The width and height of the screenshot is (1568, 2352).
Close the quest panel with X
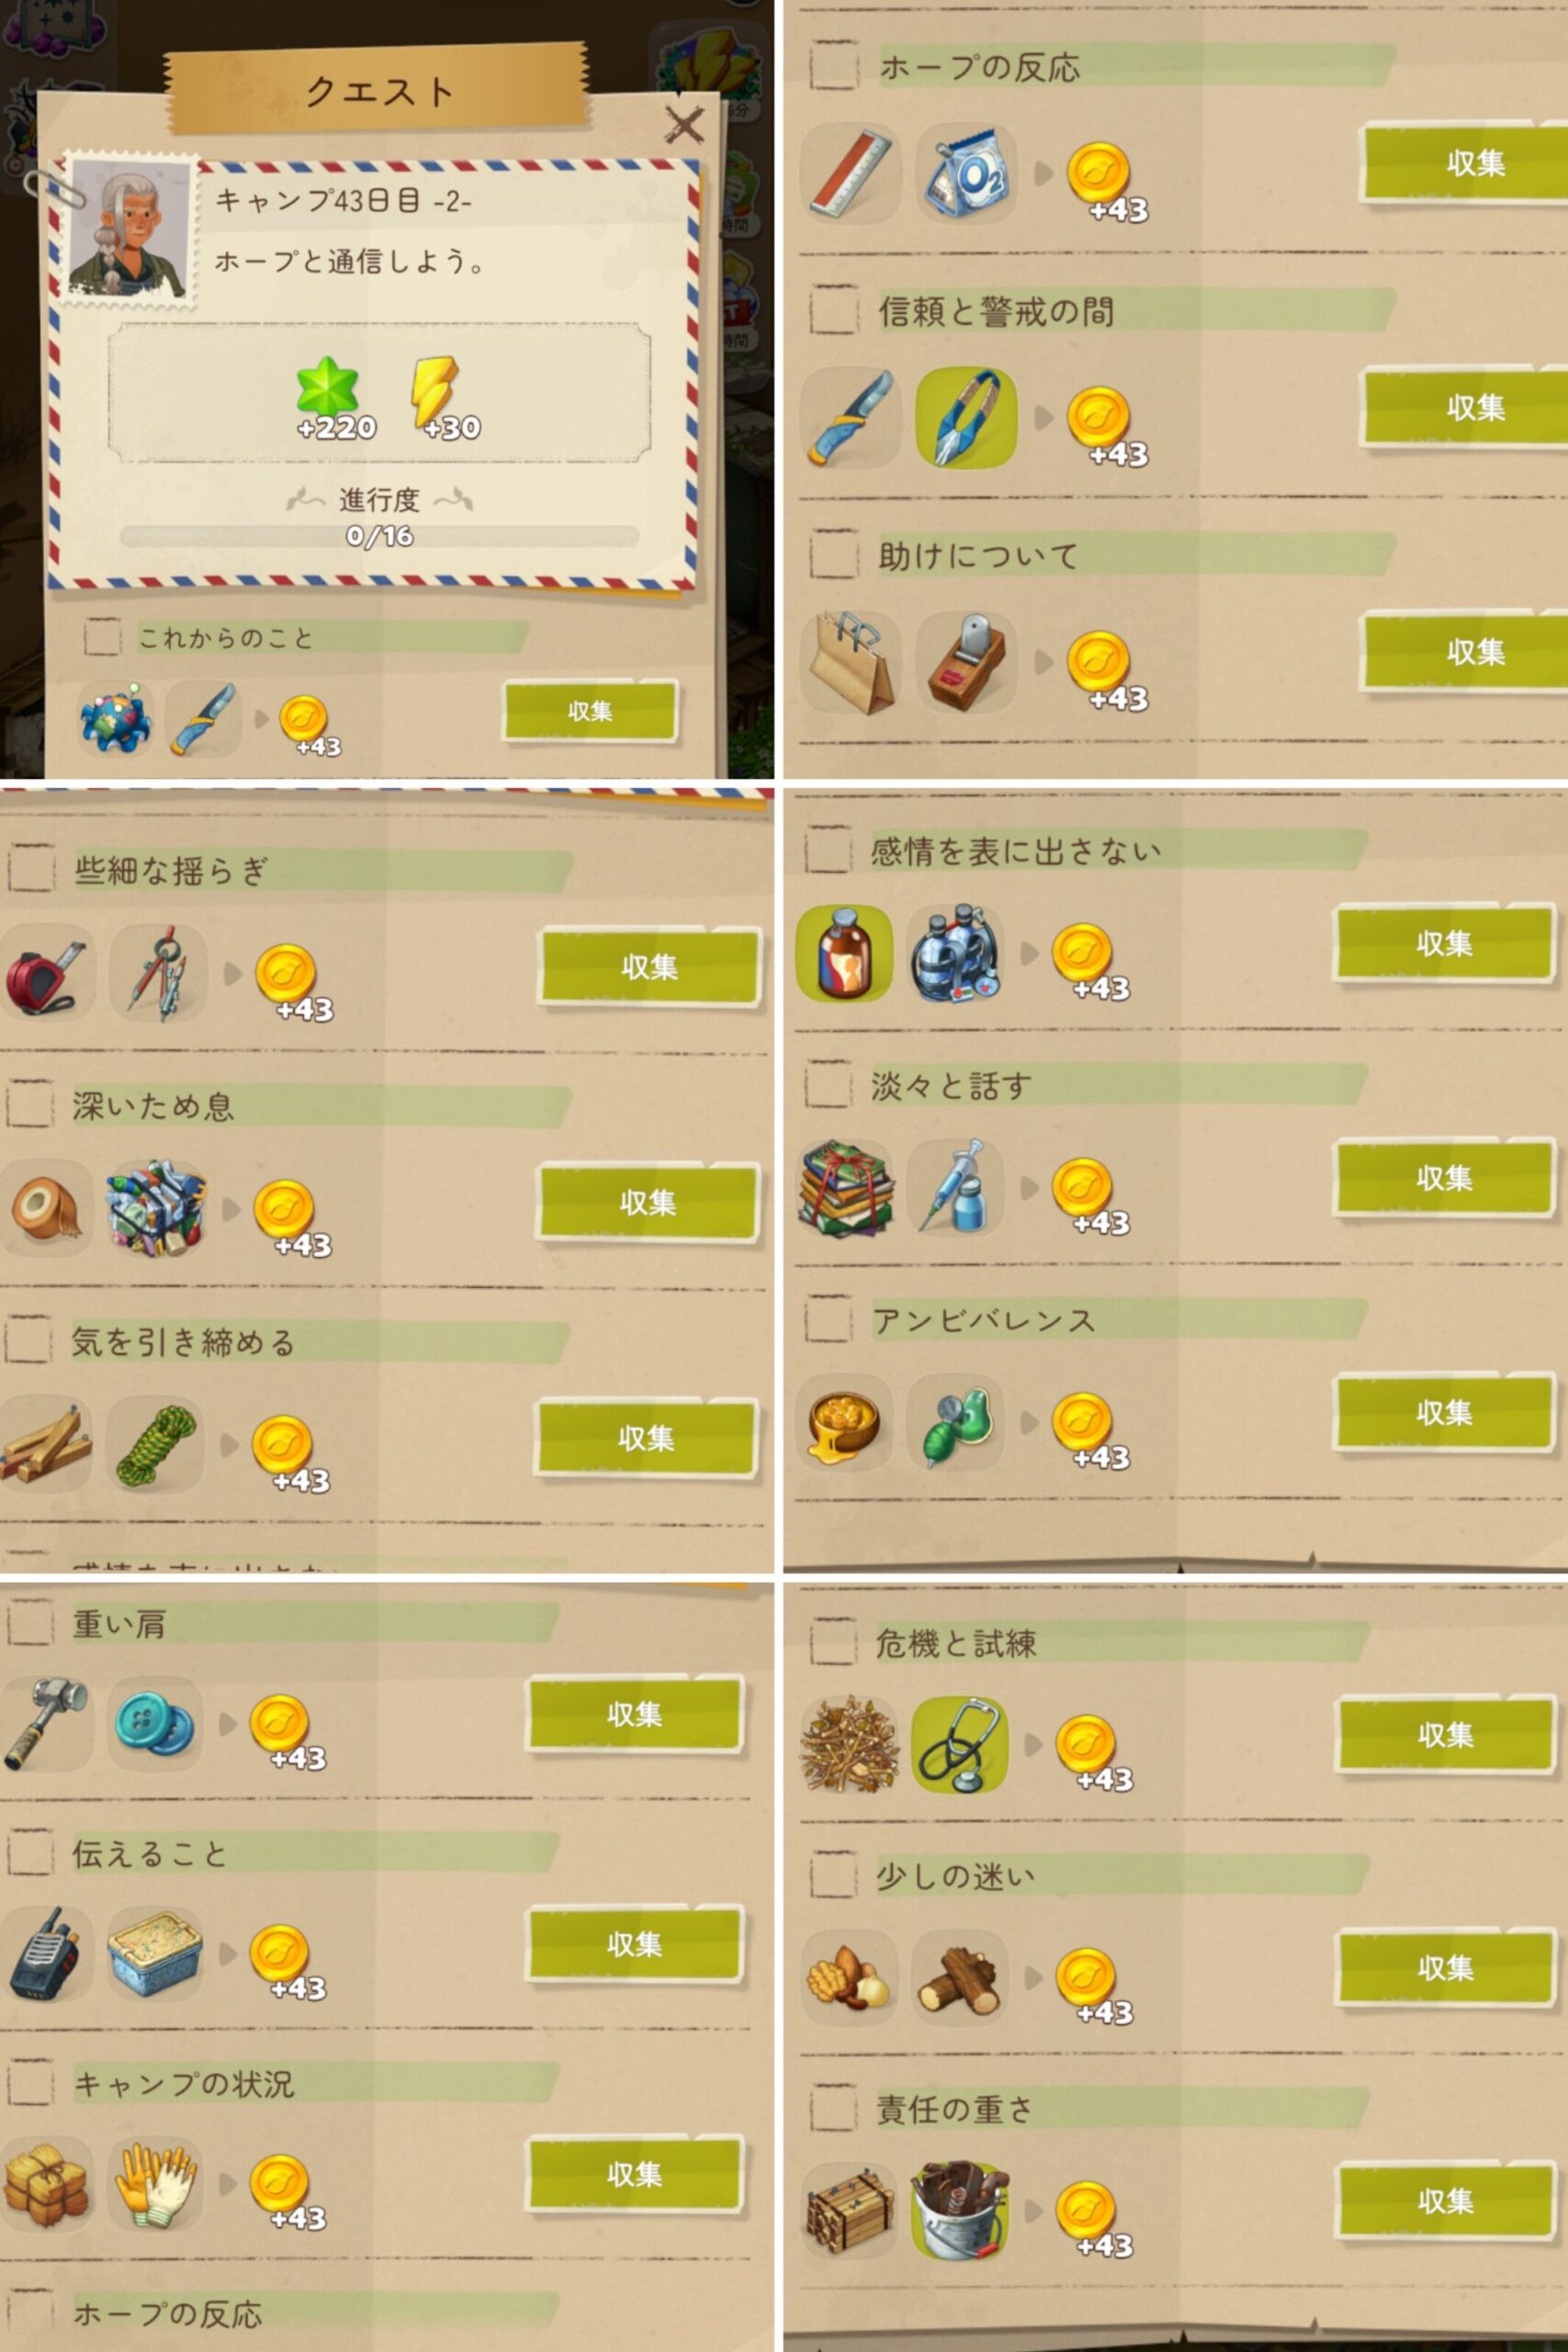click(684, 125)
